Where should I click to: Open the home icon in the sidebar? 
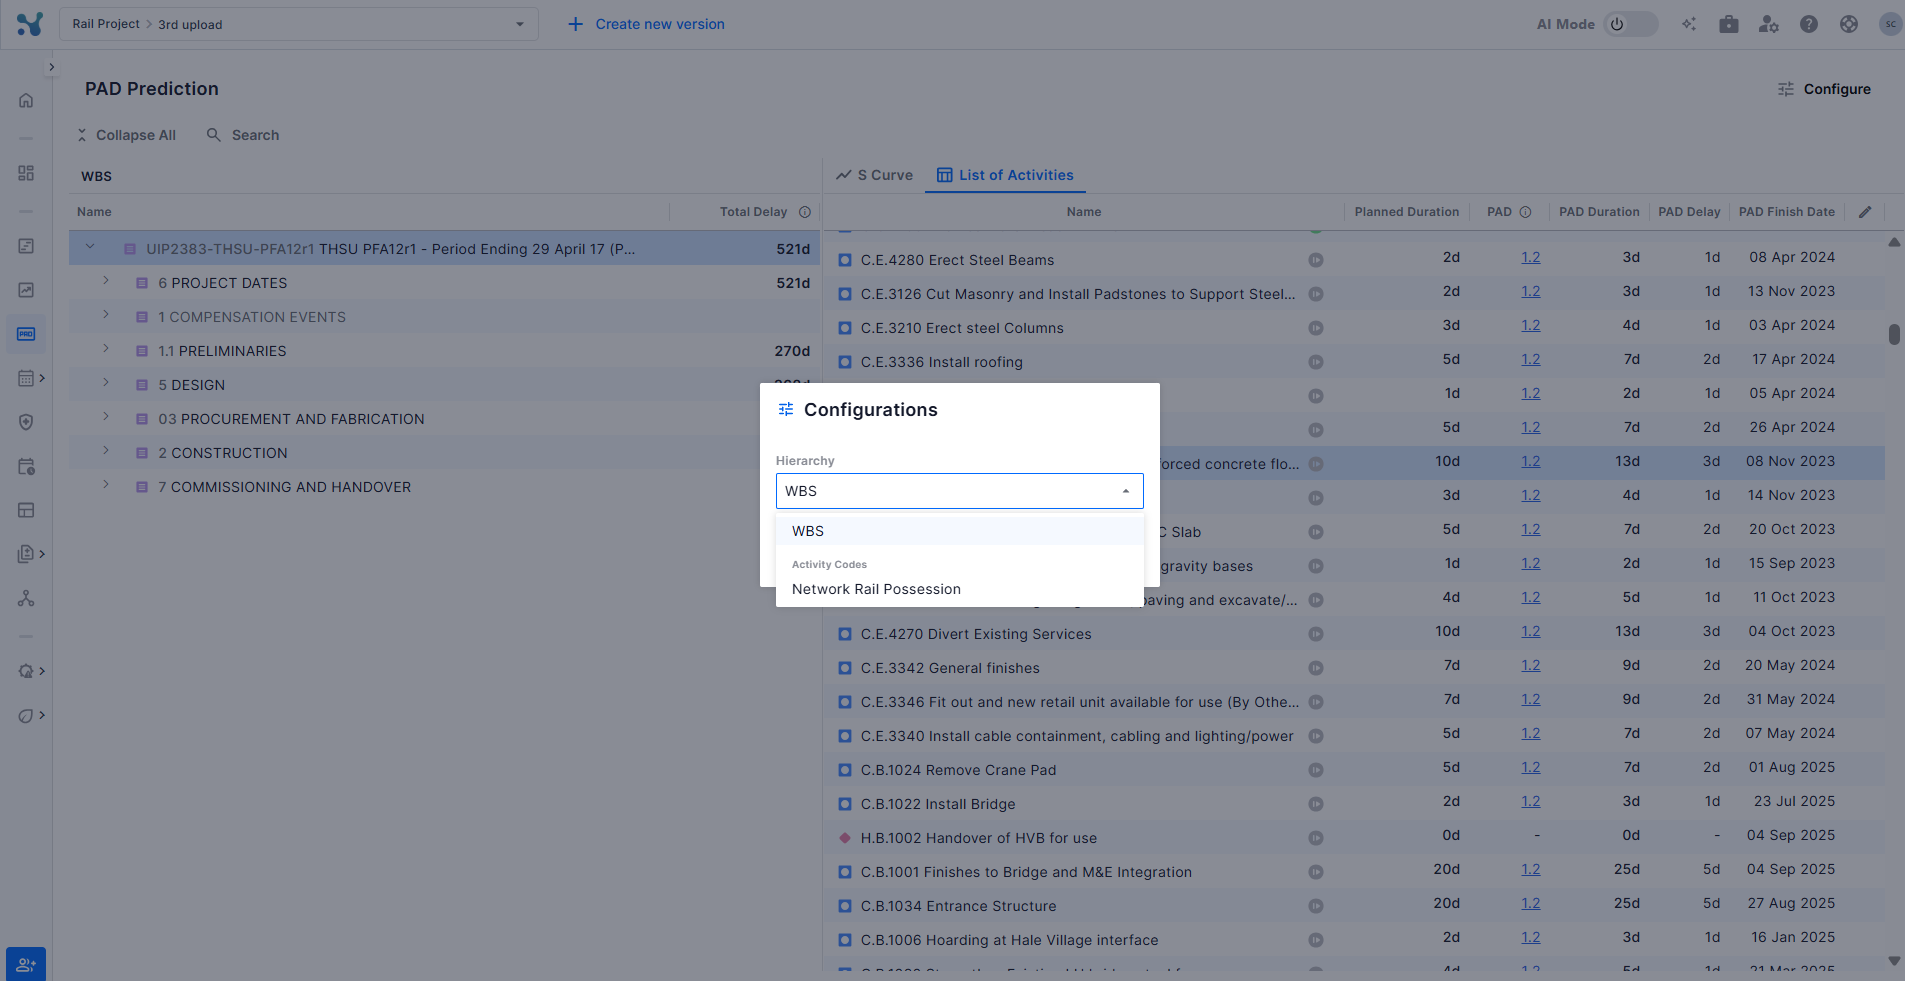coord(26,100)
